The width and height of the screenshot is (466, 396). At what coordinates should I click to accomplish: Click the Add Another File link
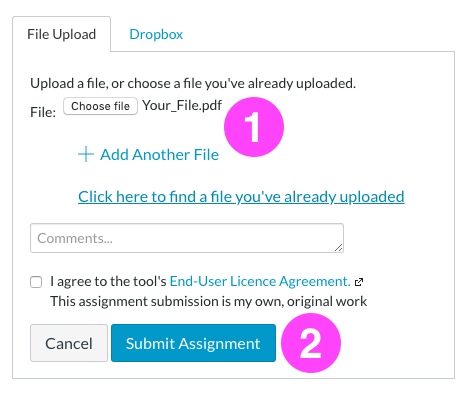tap(159, 154)
